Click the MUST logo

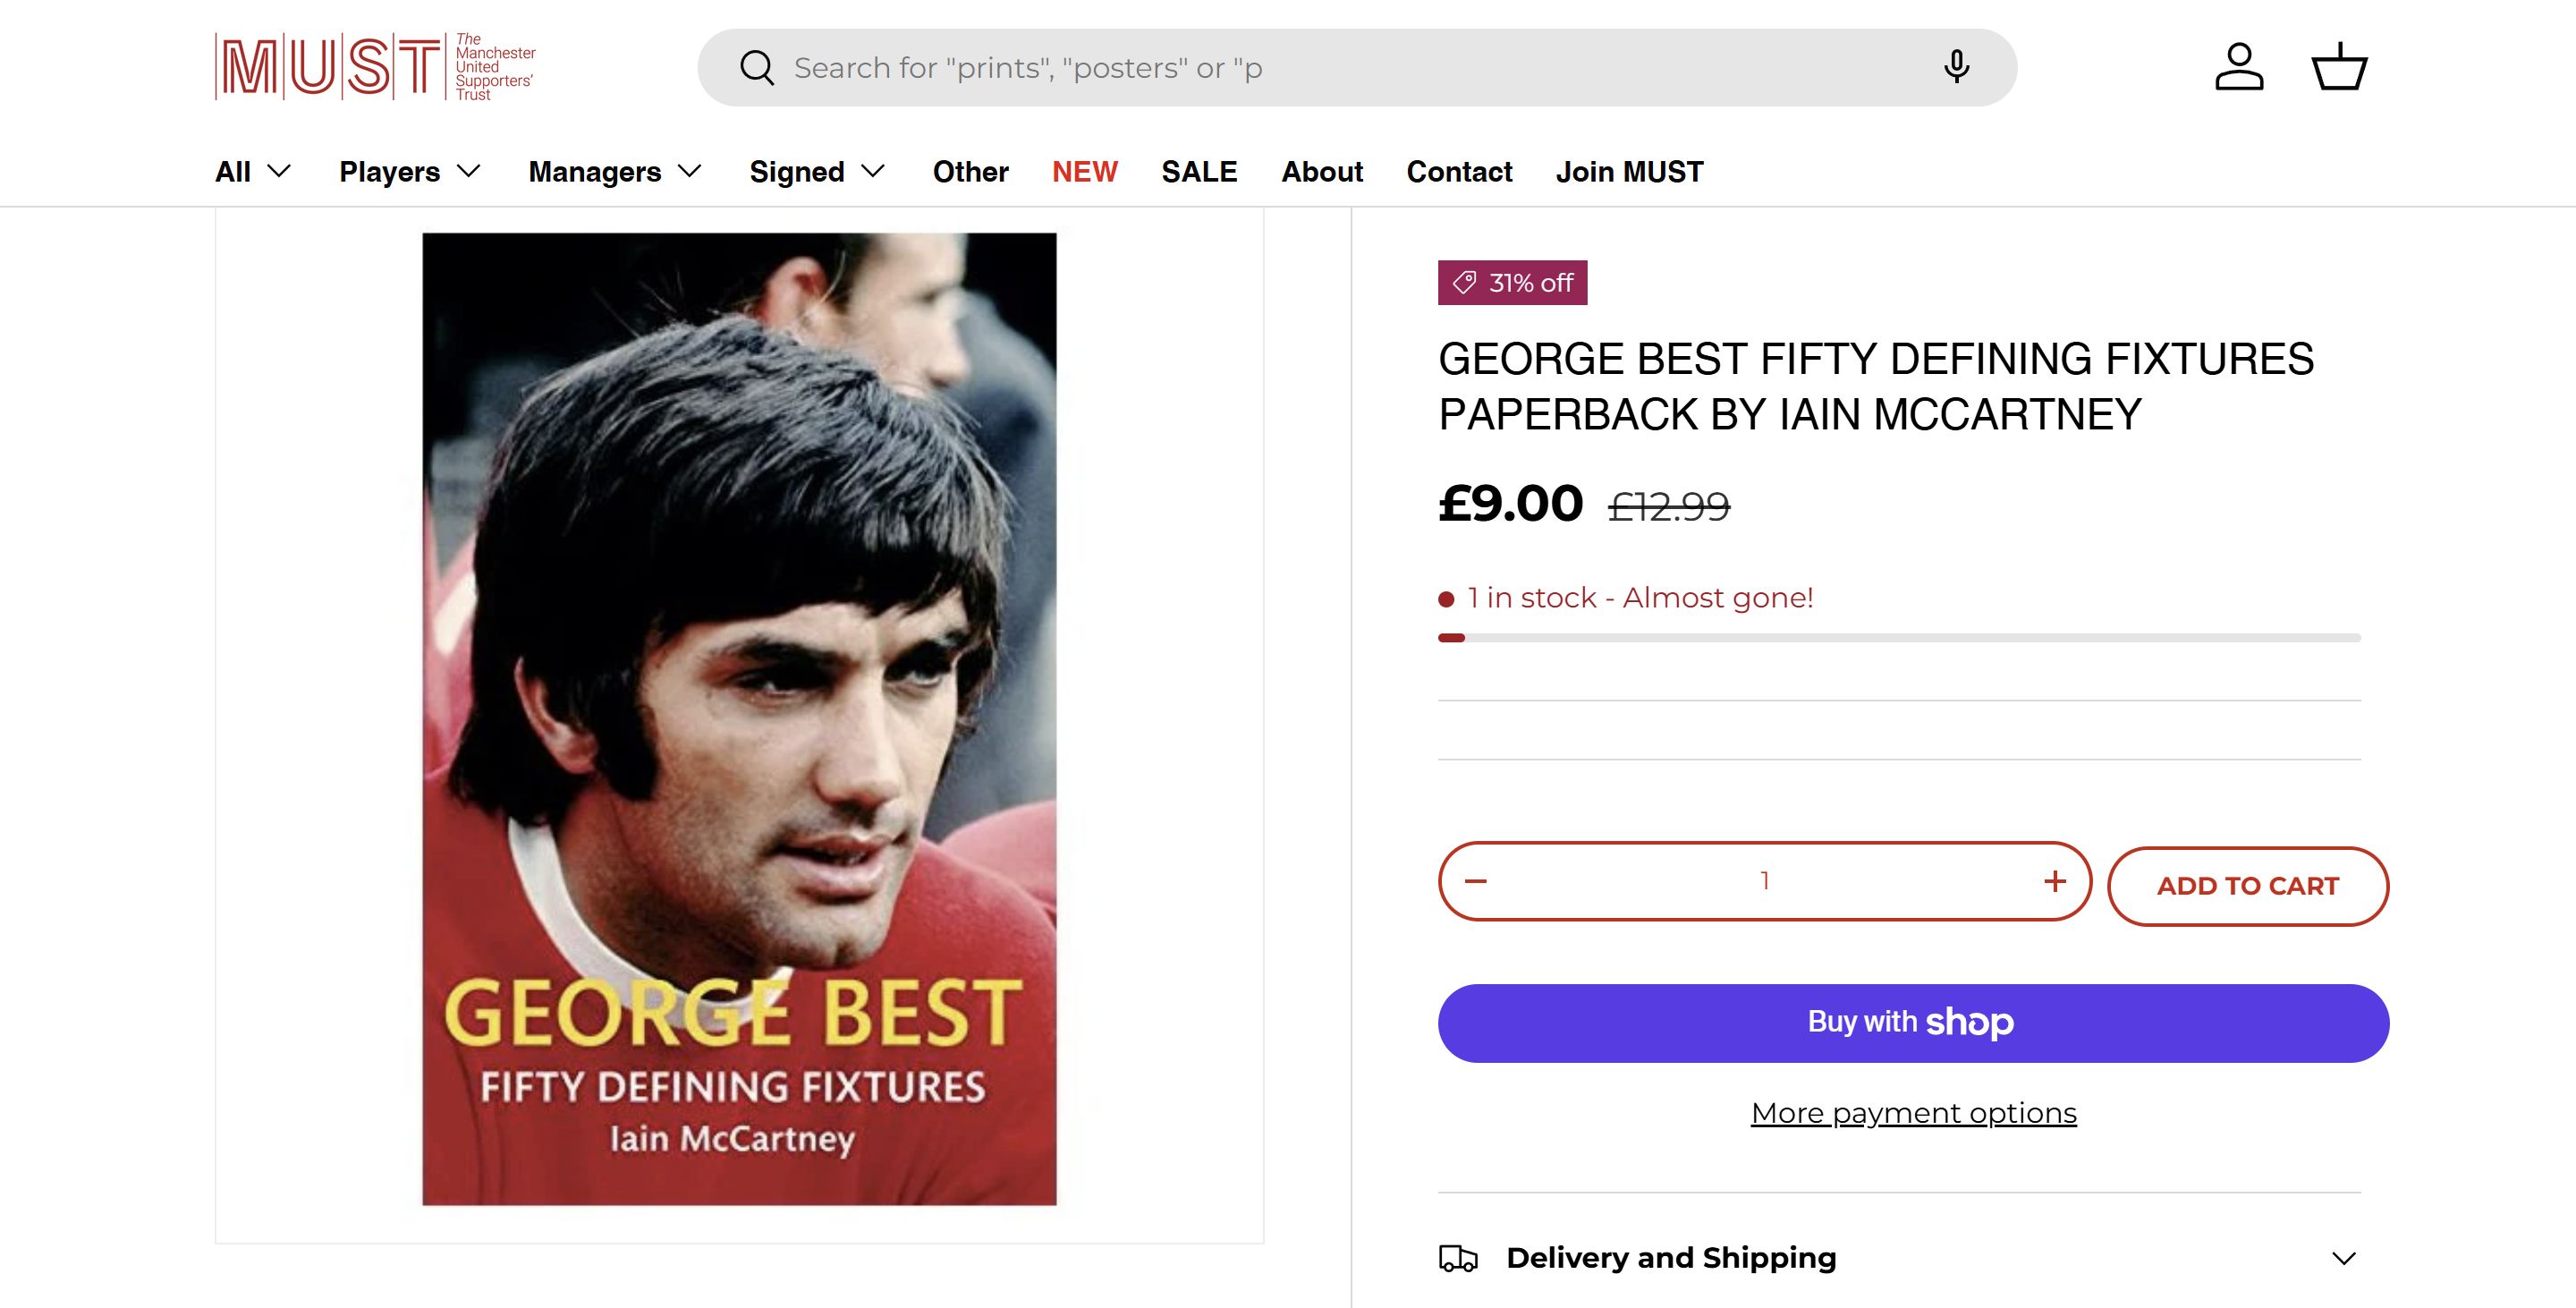click(x=375, y=67)
